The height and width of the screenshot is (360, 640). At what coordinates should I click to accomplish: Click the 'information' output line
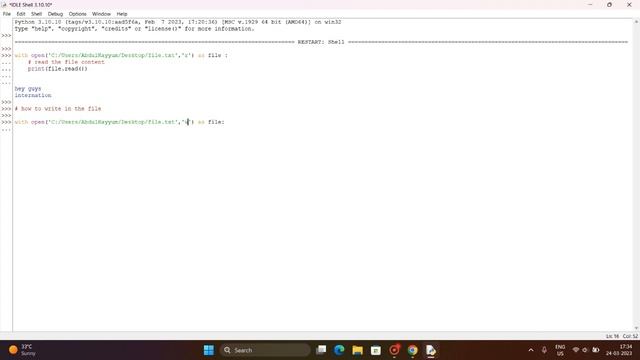[x=33, y=95]
